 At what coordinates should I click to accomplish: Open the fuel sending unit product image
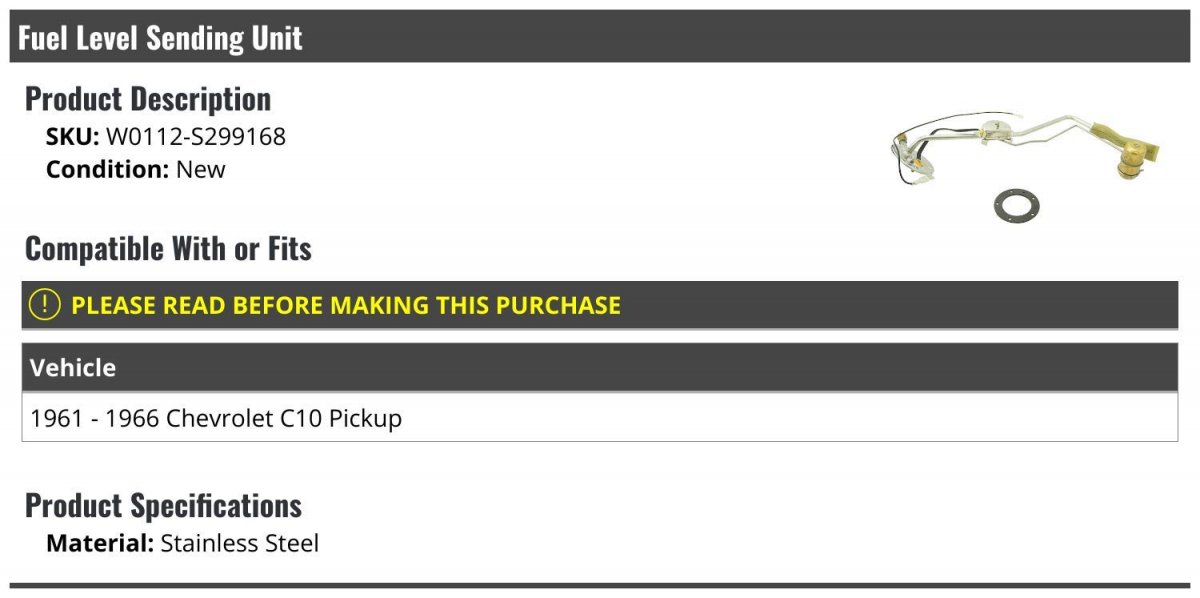[x=1025, y=164]
